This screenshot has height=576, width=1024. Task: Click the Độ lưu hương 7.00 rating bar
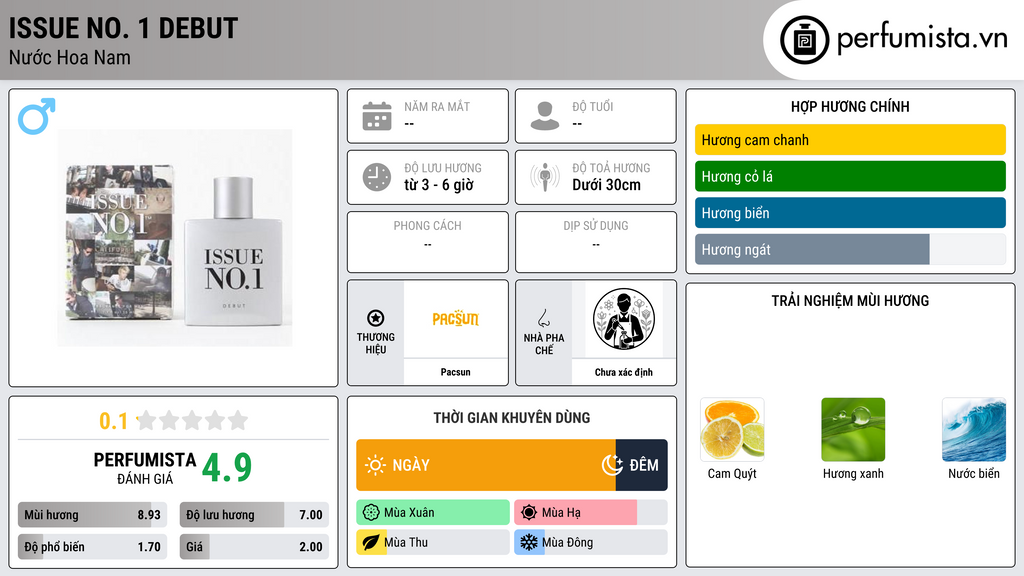click(254, 515)
